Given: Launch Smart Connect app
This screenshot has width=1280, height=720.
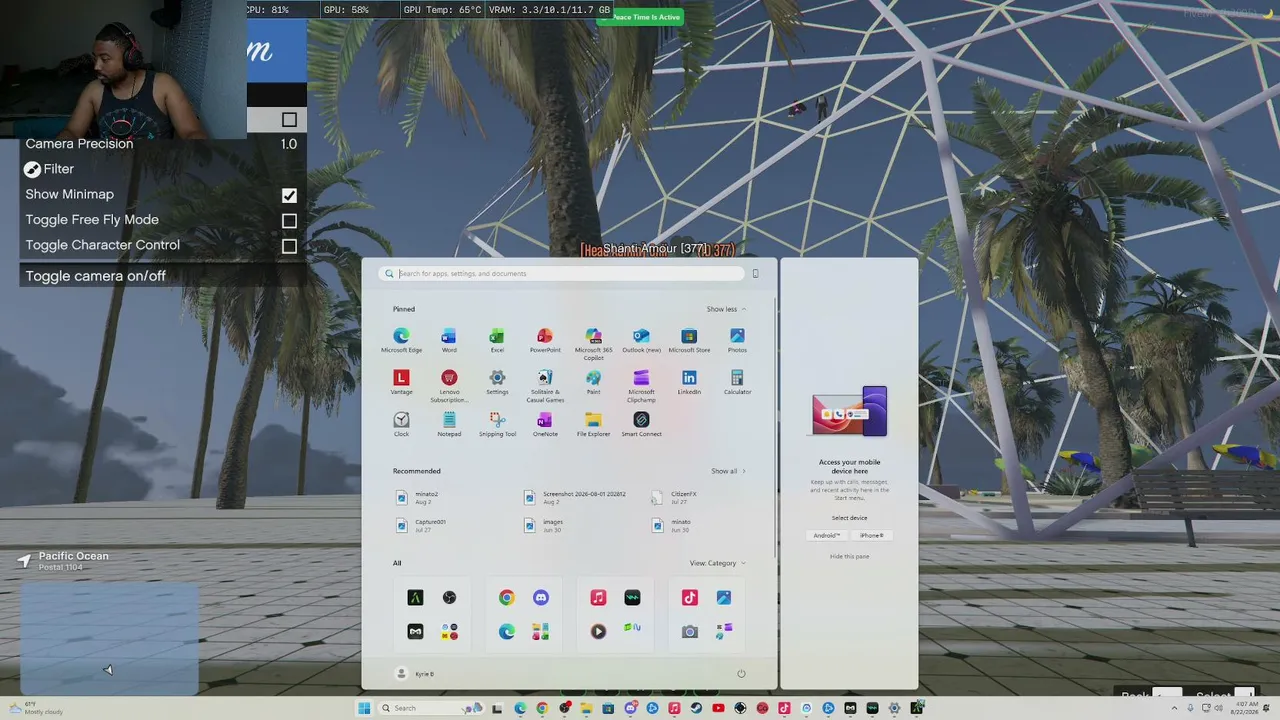Looking at the screenshot, I should [x=641, y=424].
